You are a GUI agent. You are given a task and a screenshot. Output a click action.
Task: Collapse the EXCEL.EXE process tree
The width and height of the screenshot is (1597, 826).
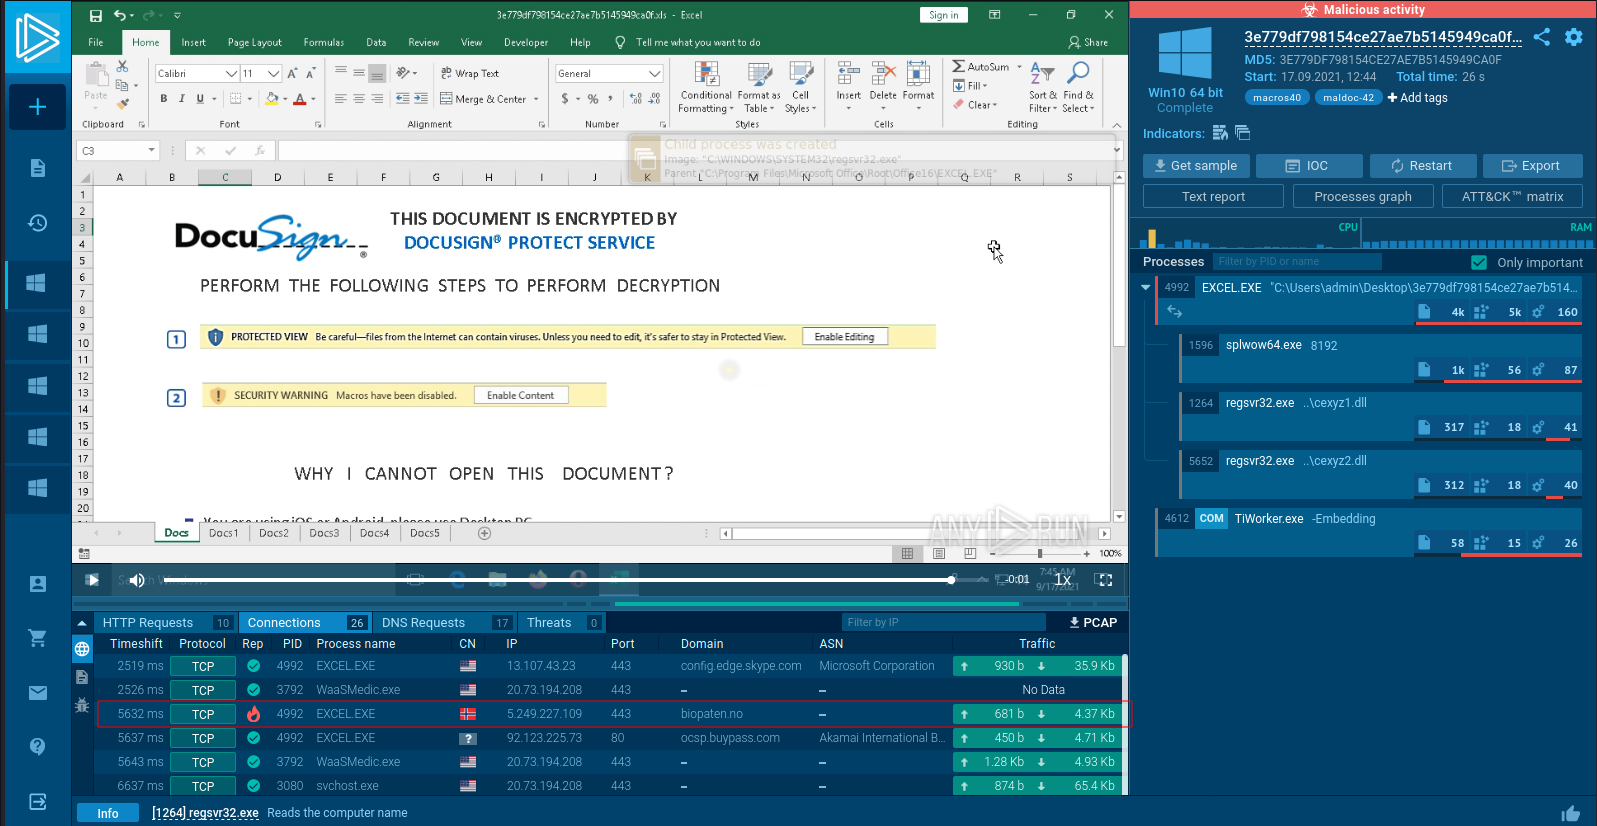click(1146, 288)
